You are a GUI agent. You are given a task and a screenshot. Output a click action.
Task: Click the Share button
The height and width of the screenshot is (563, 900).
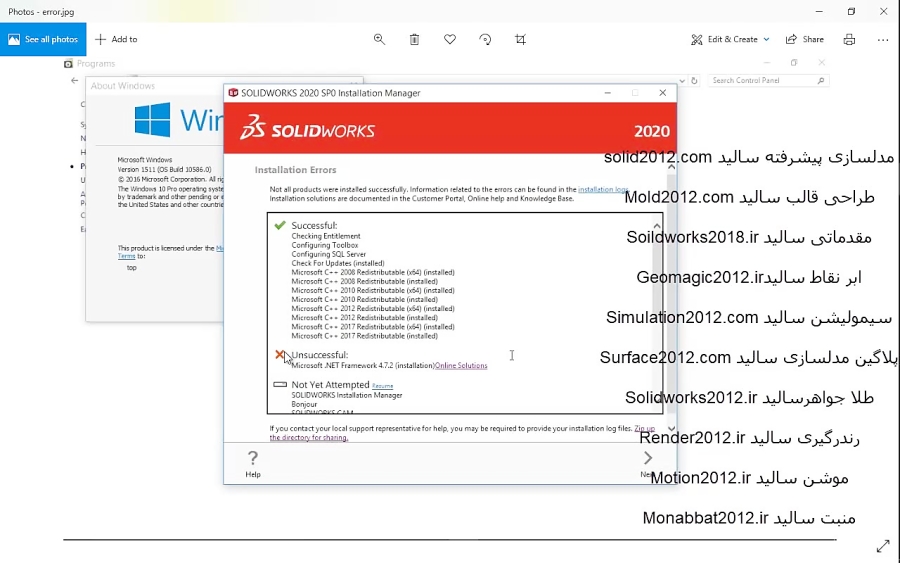[805, 39]
